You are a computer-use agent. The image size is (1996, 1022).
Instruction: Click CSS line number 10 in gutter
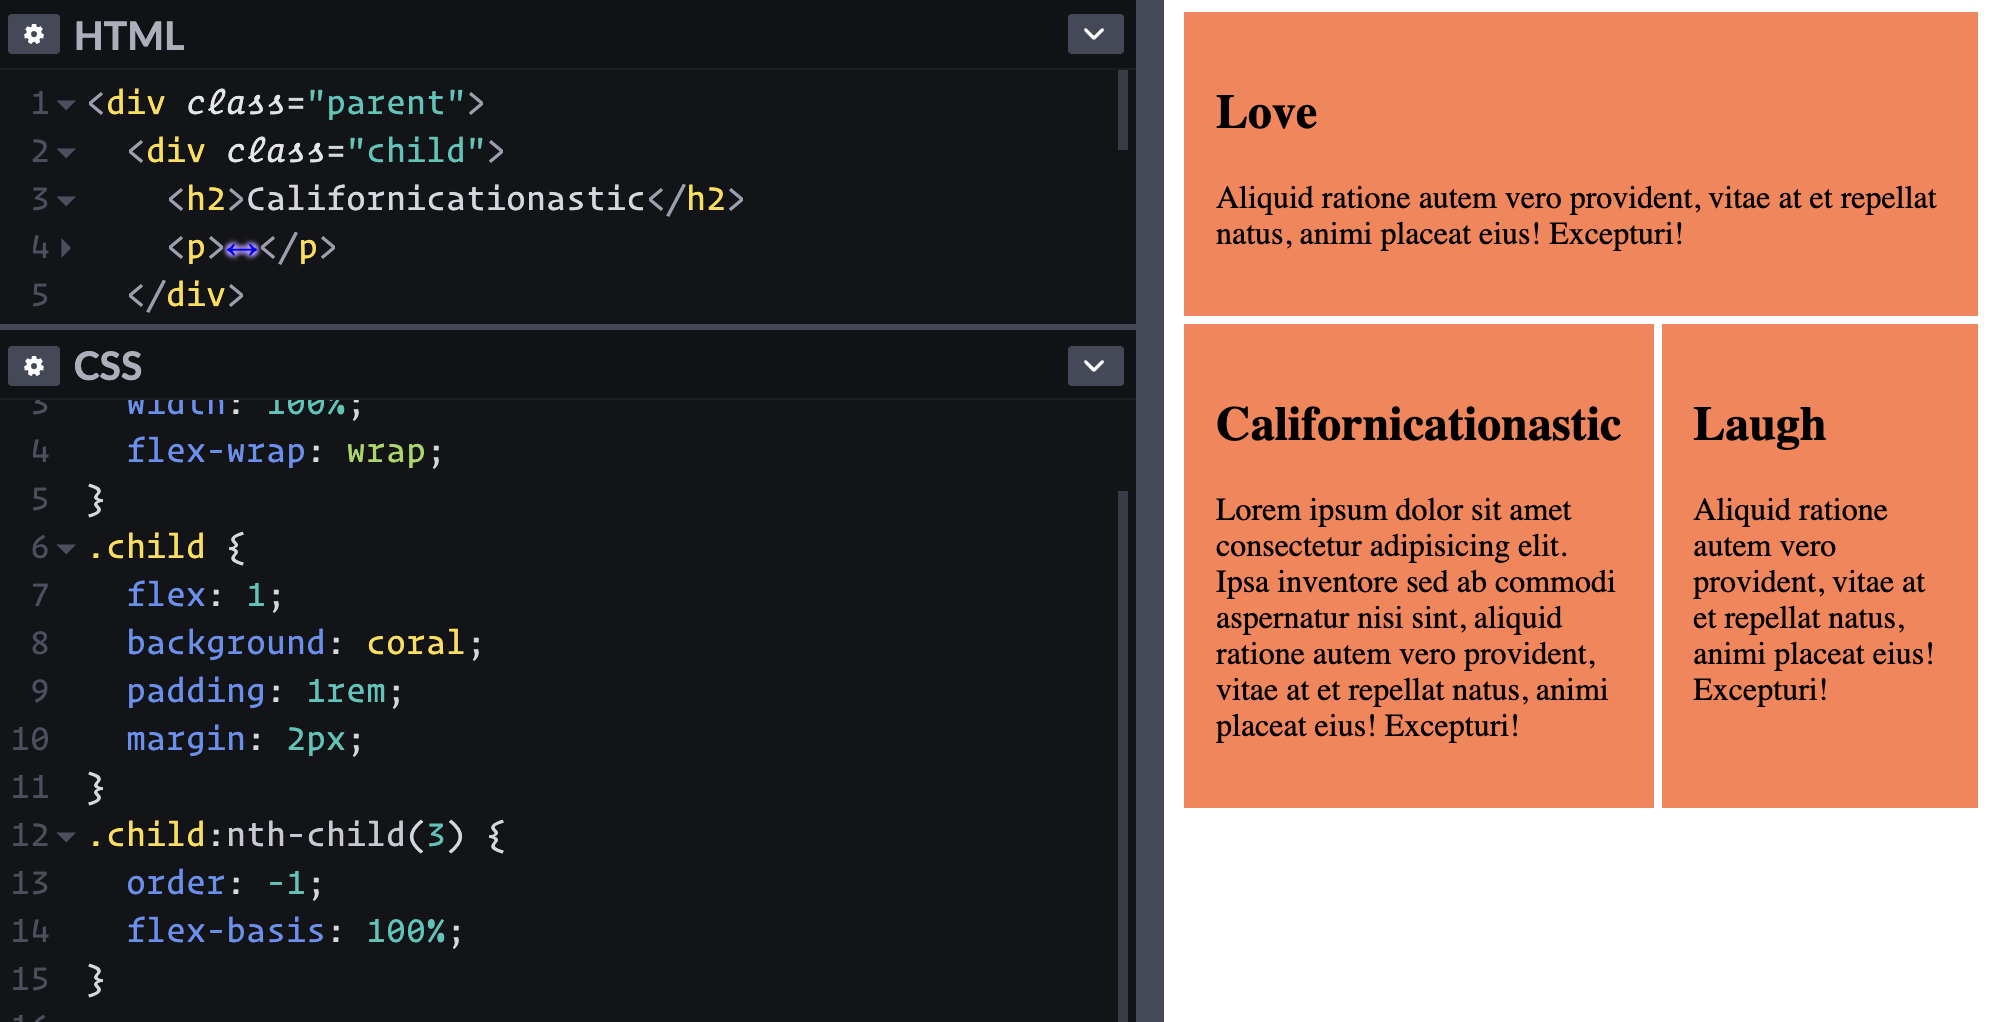pos(30,739)
